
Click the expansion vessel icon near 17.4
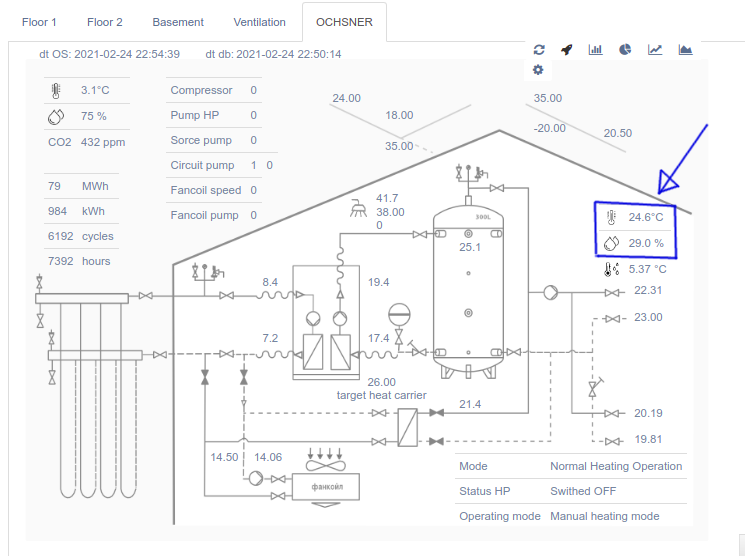(x=399, y=315)
